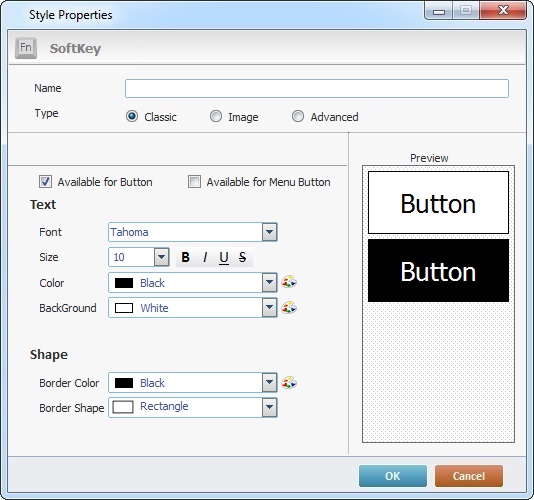Click the black text Color swatch

(x=124, y=283)
